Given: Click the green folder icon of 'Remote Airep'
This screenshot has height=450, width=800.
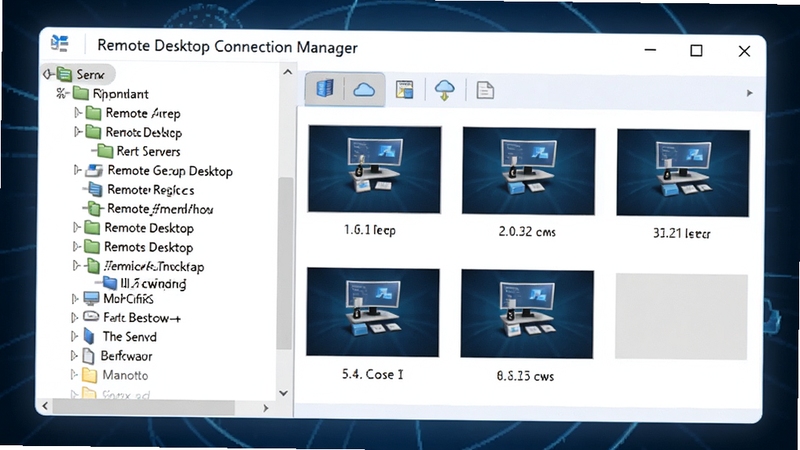Looking at the screenshot, I should (x=93, y=113).
